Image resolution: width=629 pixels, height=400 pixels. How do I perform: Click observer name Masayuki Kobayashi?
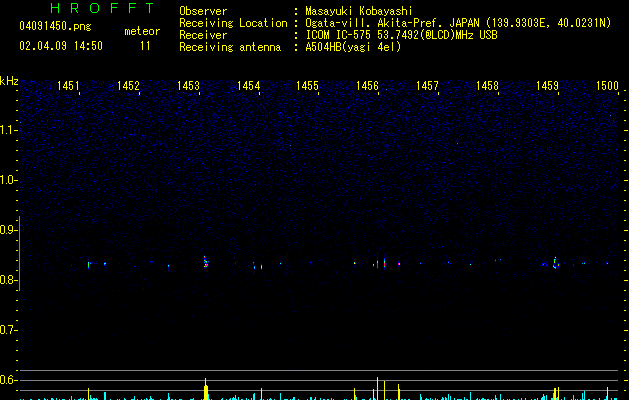pos(359,11)
